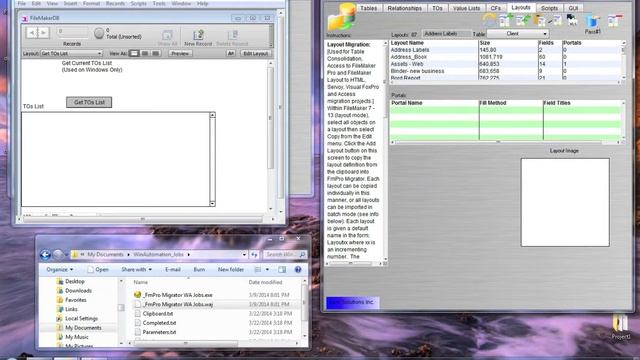The height and width of the screenshot is (360, 640).
Task: Click the yellow refresh arc icon in Layouts toolbar
Action: click(489, 19)
